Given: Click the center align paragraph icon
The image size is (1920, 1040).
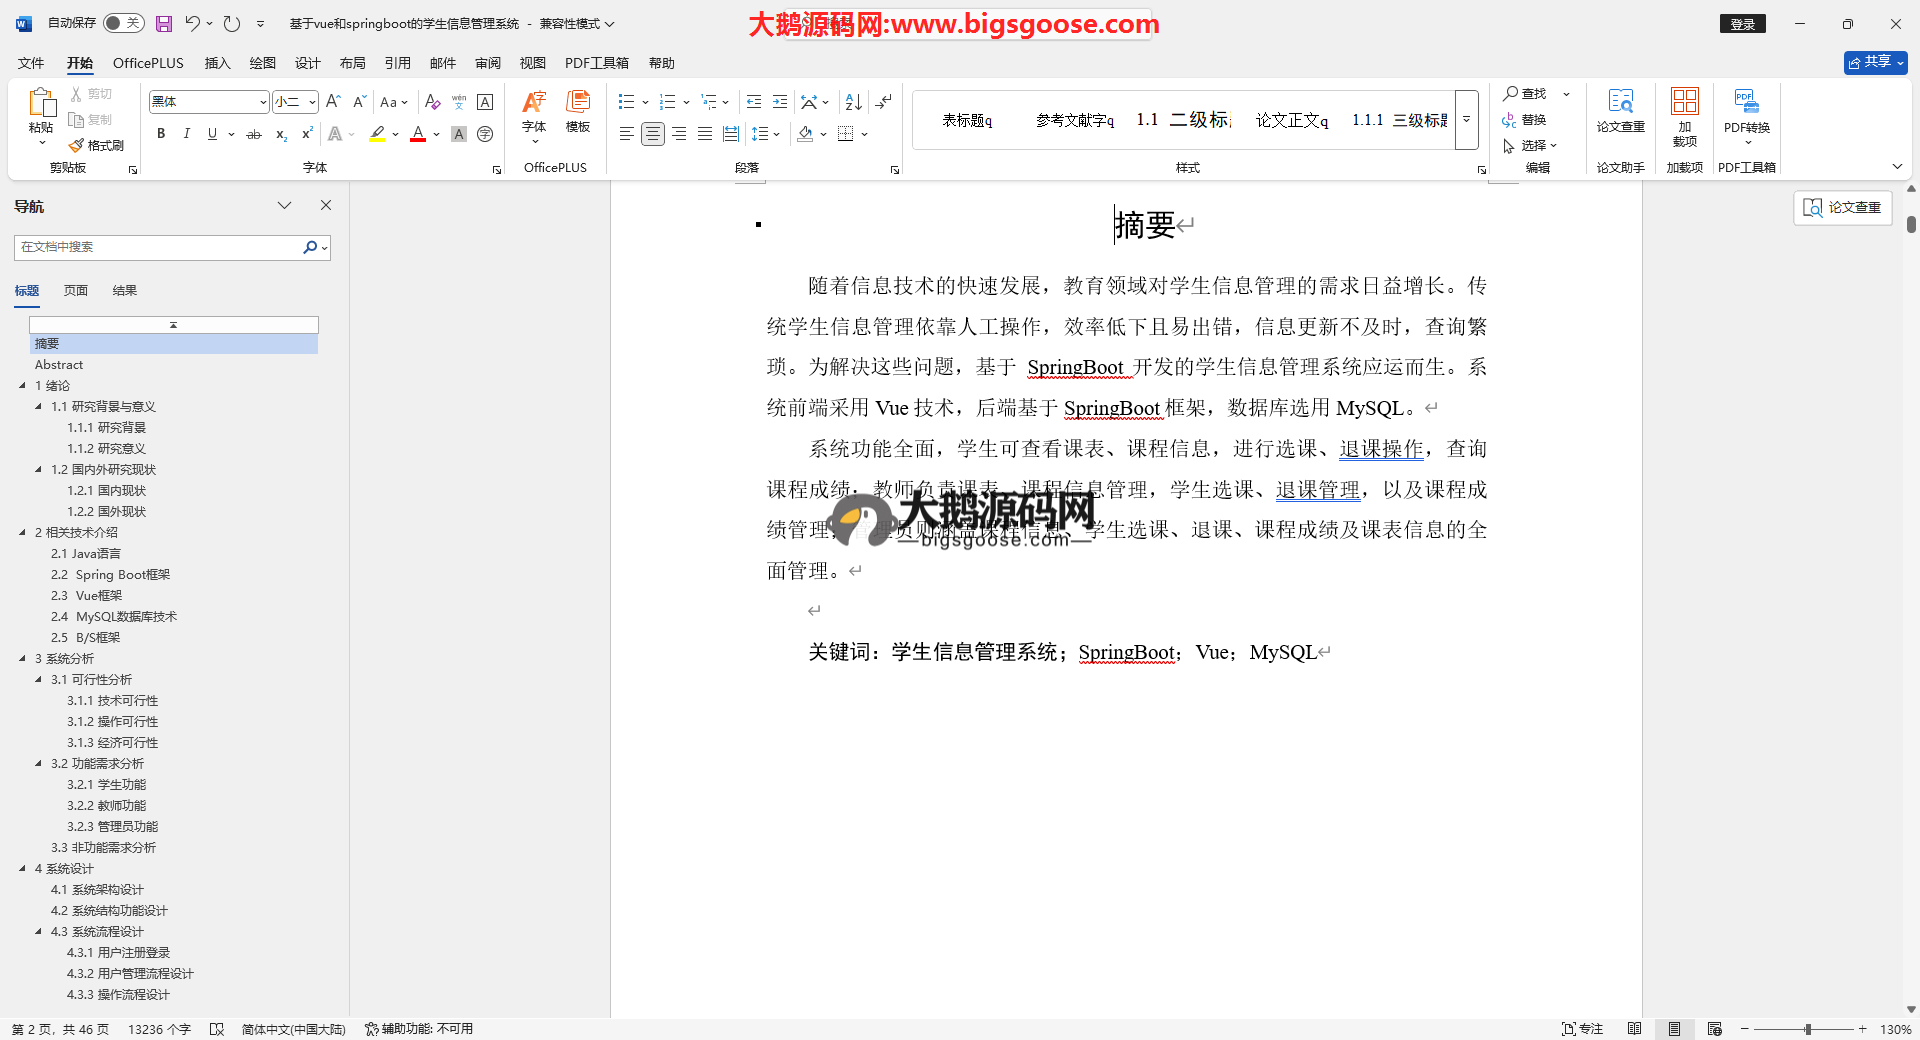Looking at the screenshot, I should tap(652, 134).
